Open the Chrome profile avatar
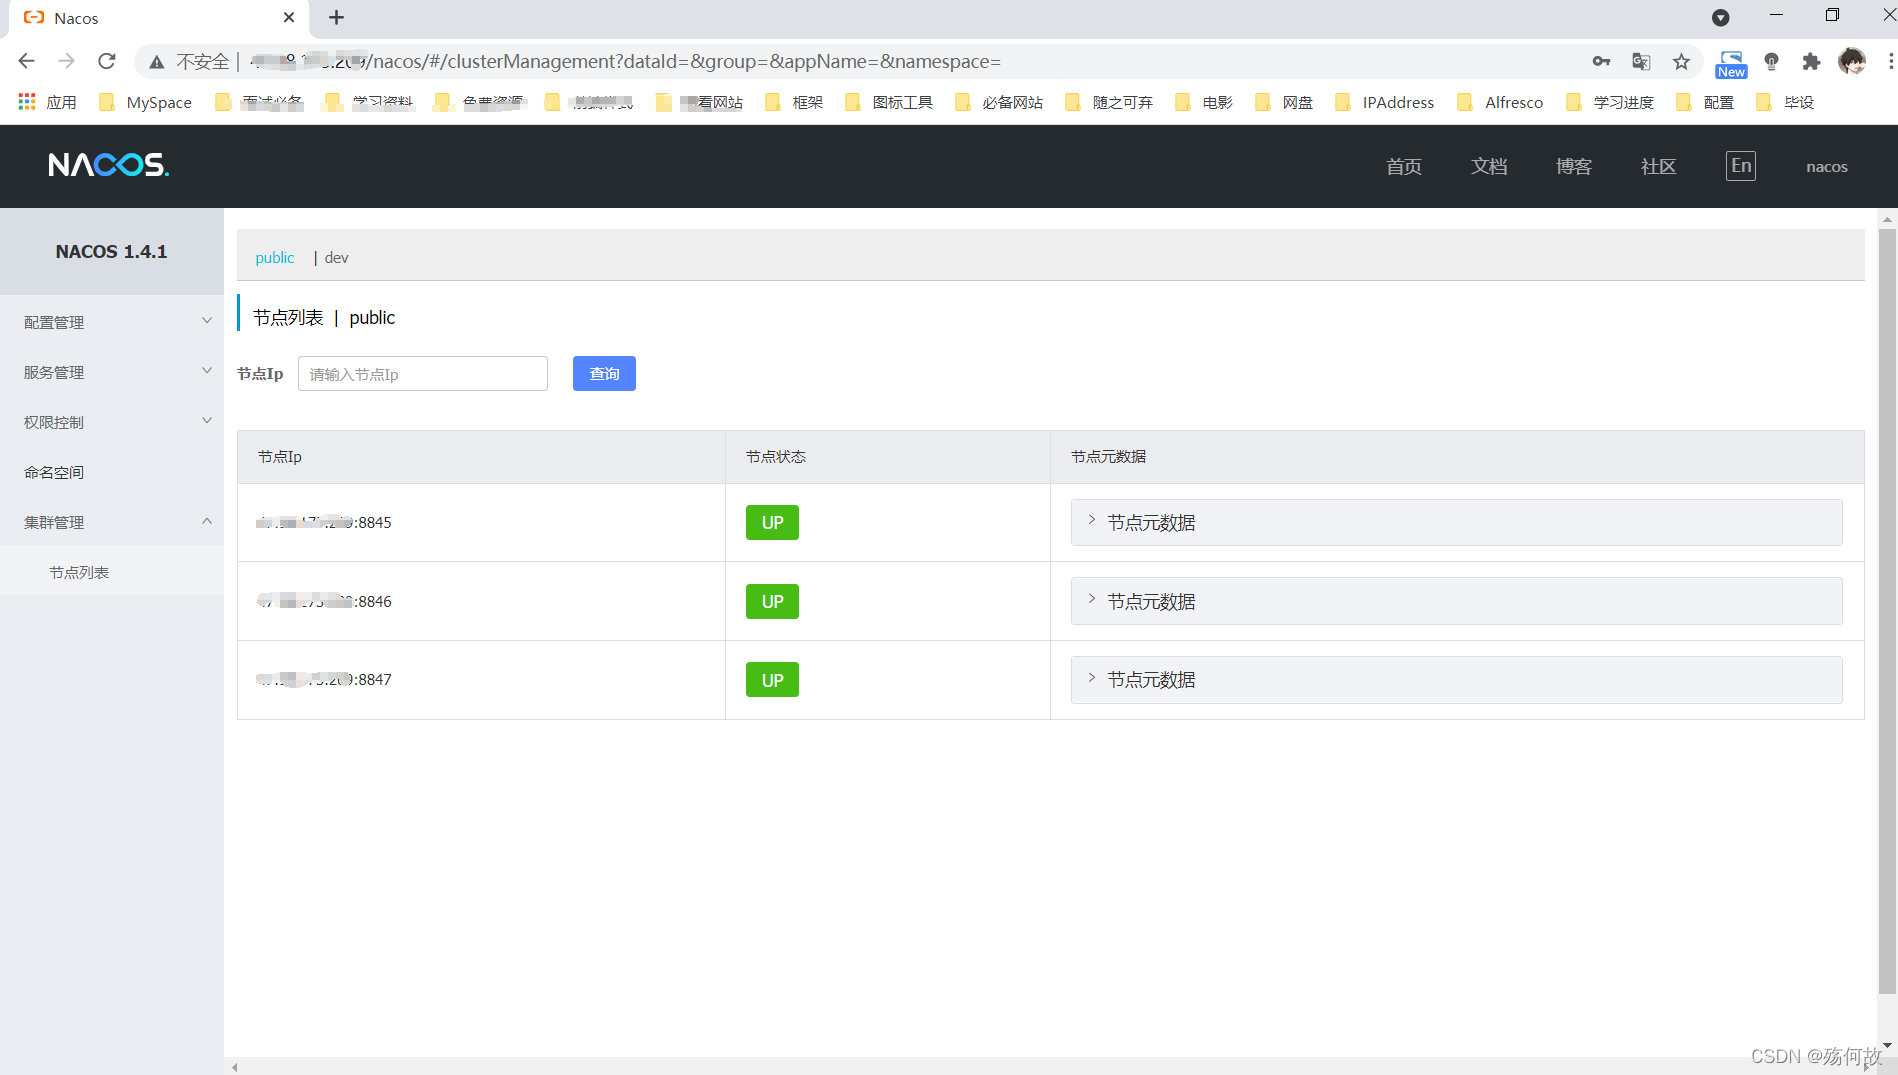The image size is (1898, 1075). [x=1852, y=61]
